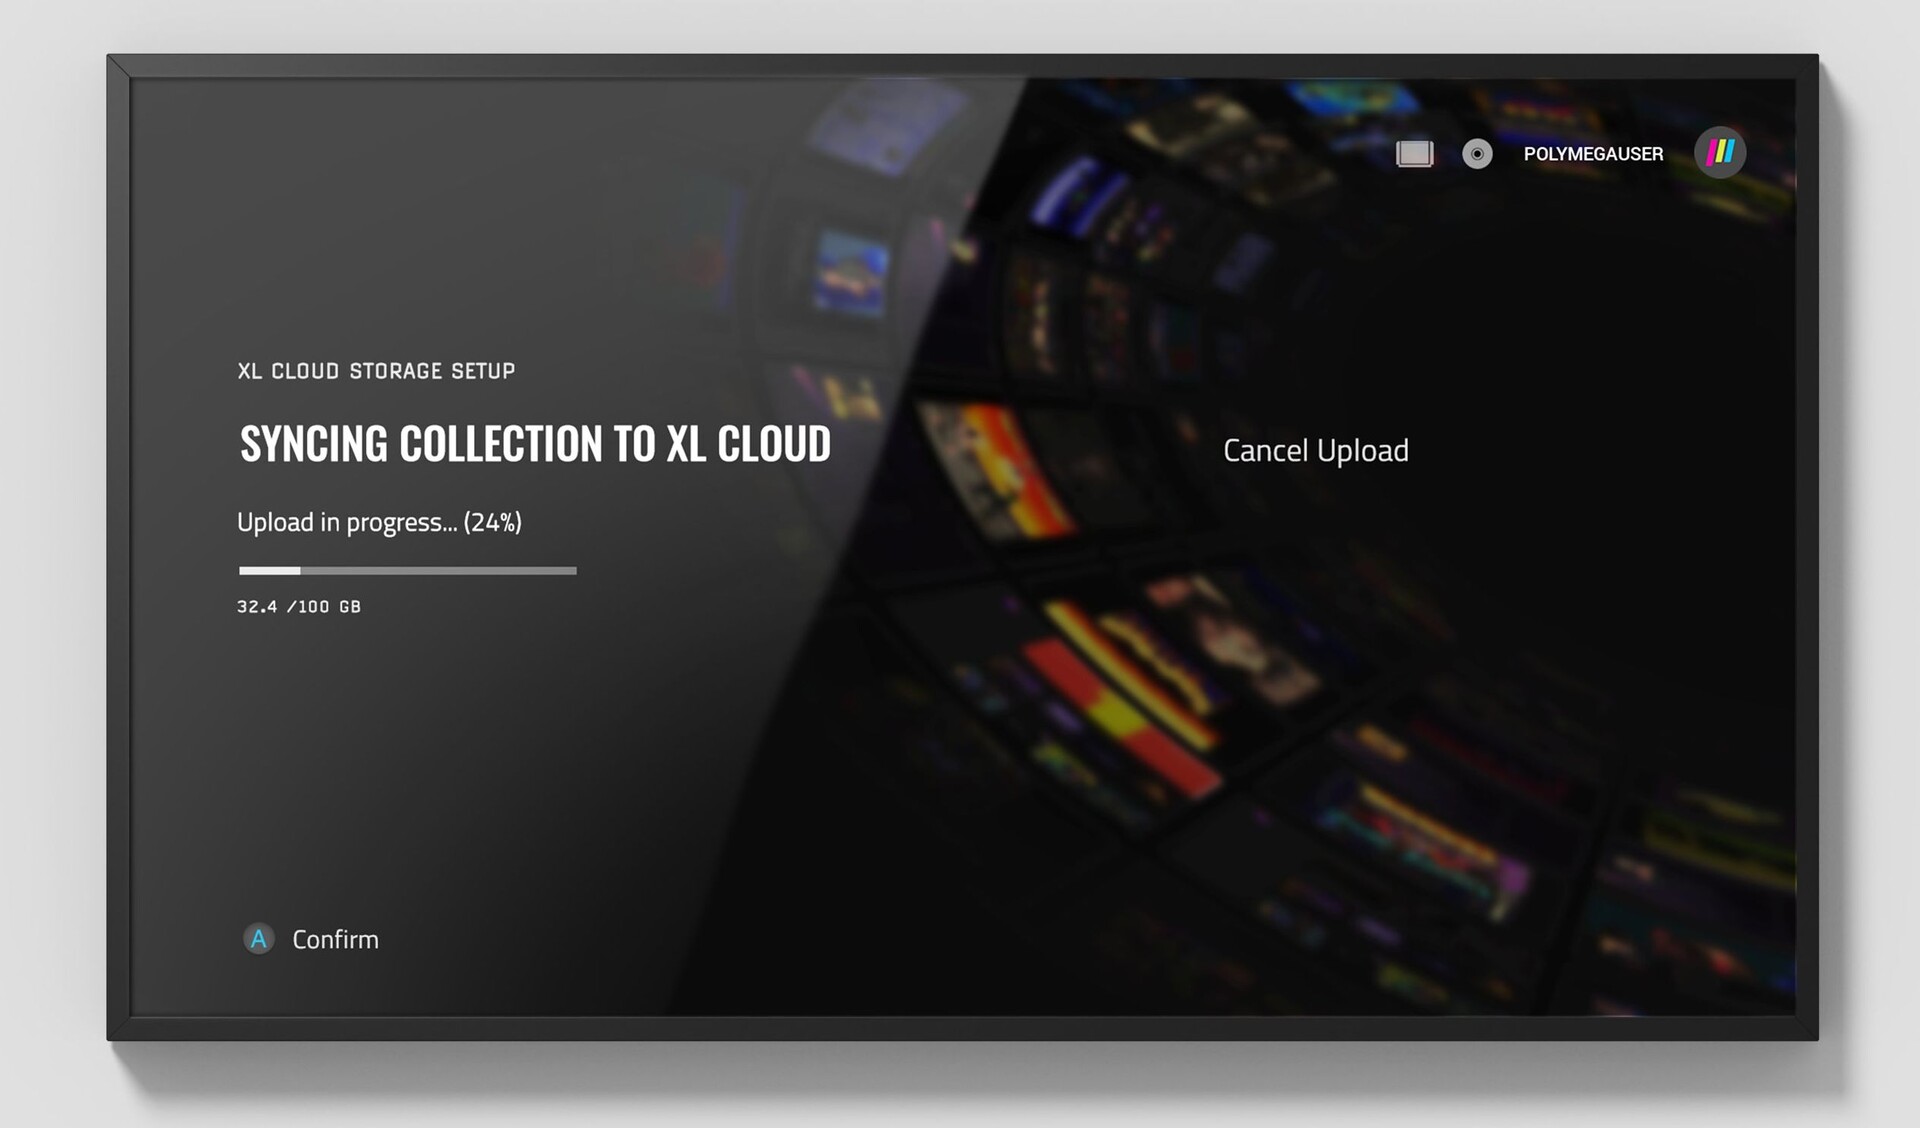Click the Syncing Collection to XL Cloud heading
Image resolution: width=1920 pixels, height=1128 pixels.
tap(535, 444)
